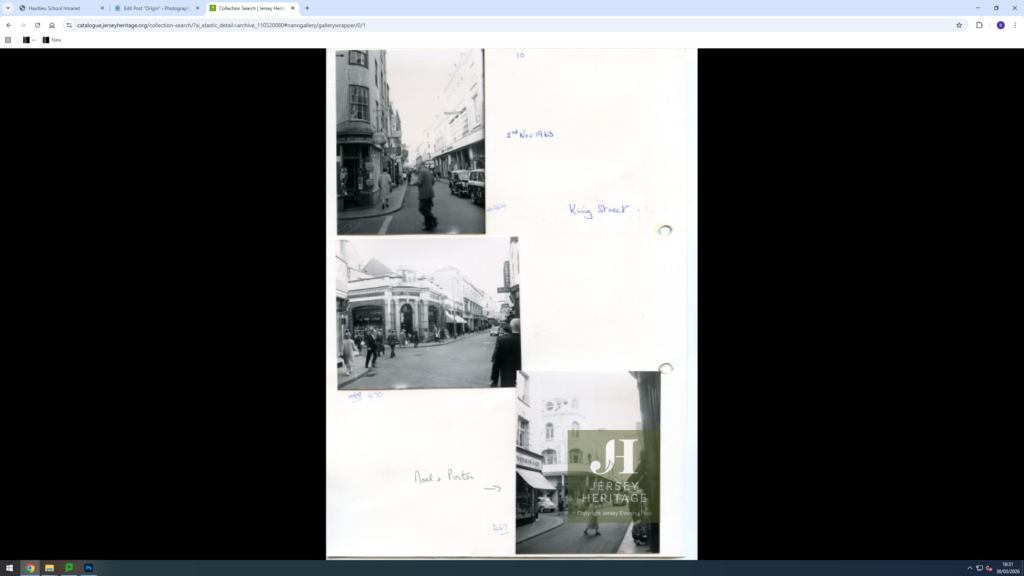The image size is (1024, 576).
Task: View site information icon in address bar
Action: click(69, 25)
